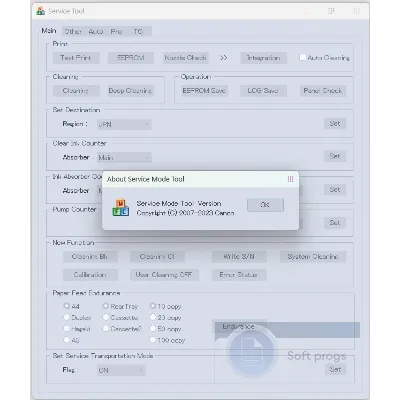Choose the 10 copy option
This screenshot has width=400, height=400.
[153, 306]
